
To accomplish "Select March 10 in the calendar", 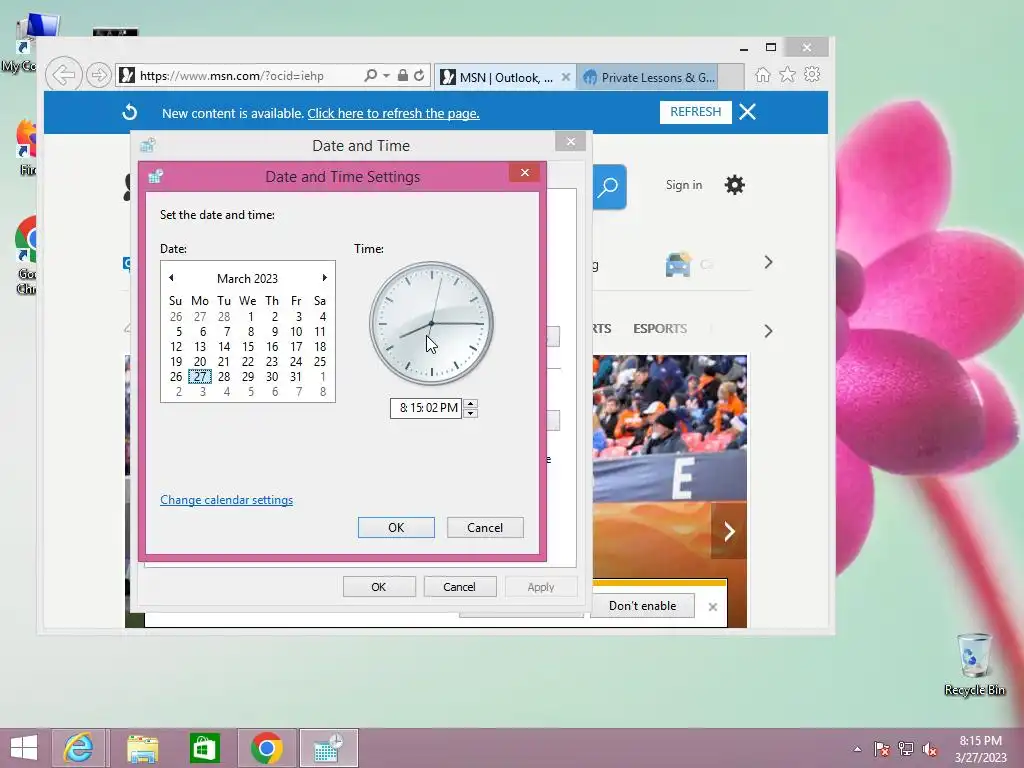I will [296, 331].
